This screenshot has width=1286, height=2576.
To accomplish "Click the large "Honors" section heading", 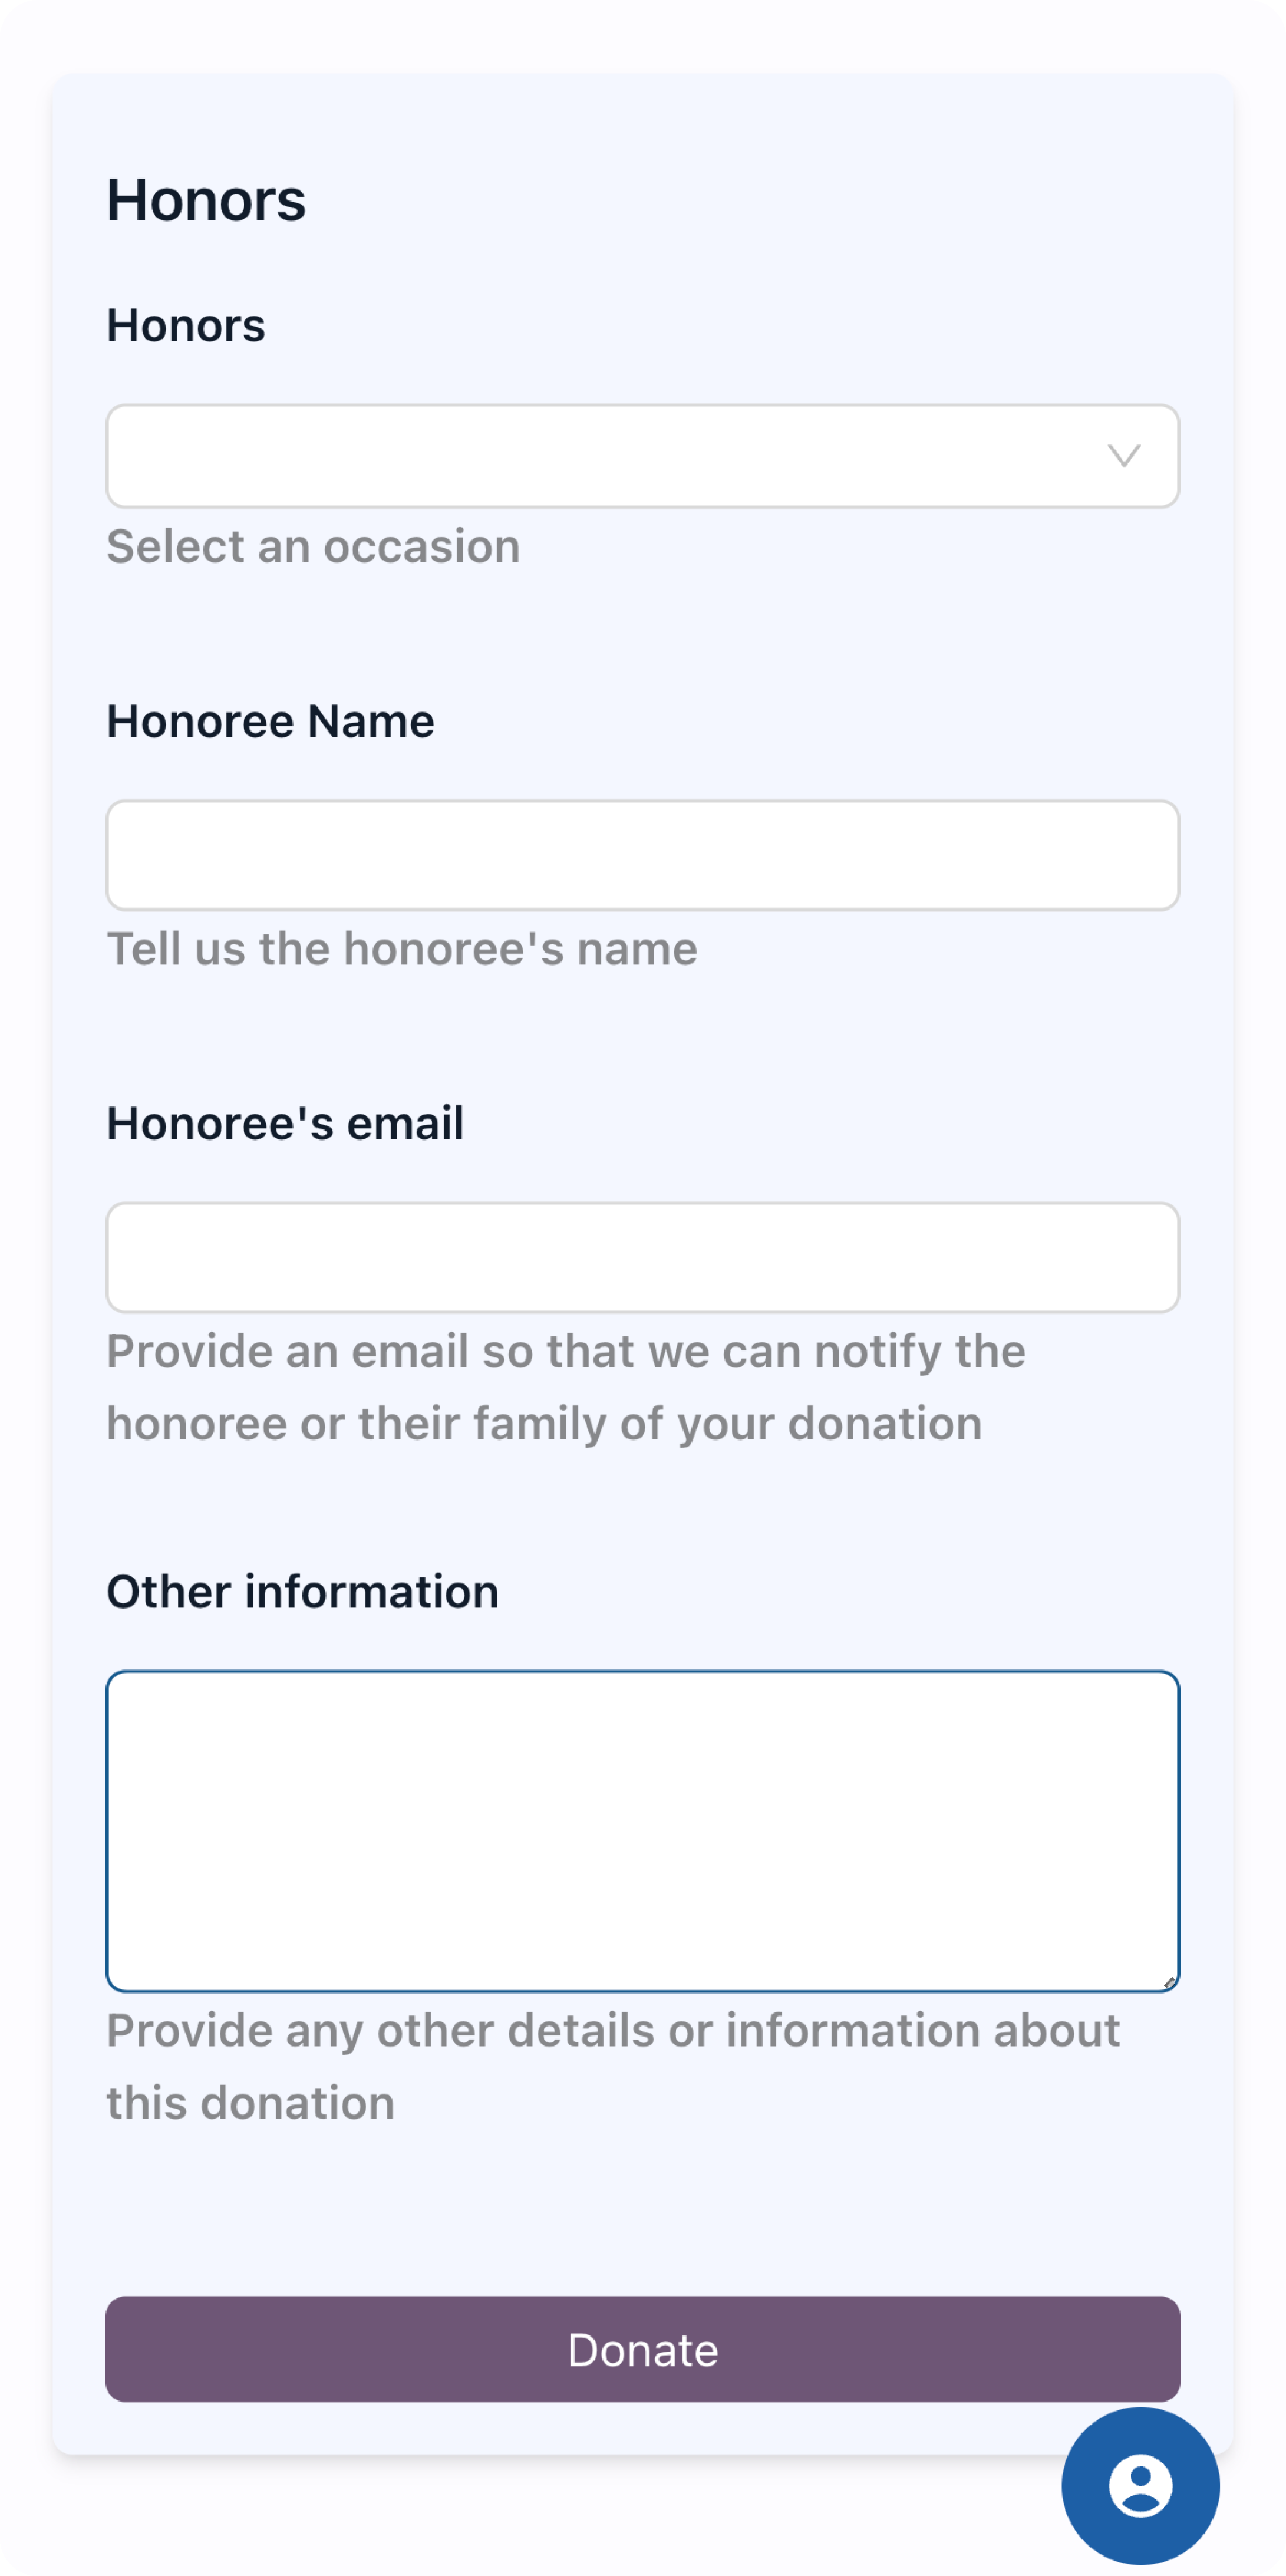I will pyautogui.click(x=206, y=199).
